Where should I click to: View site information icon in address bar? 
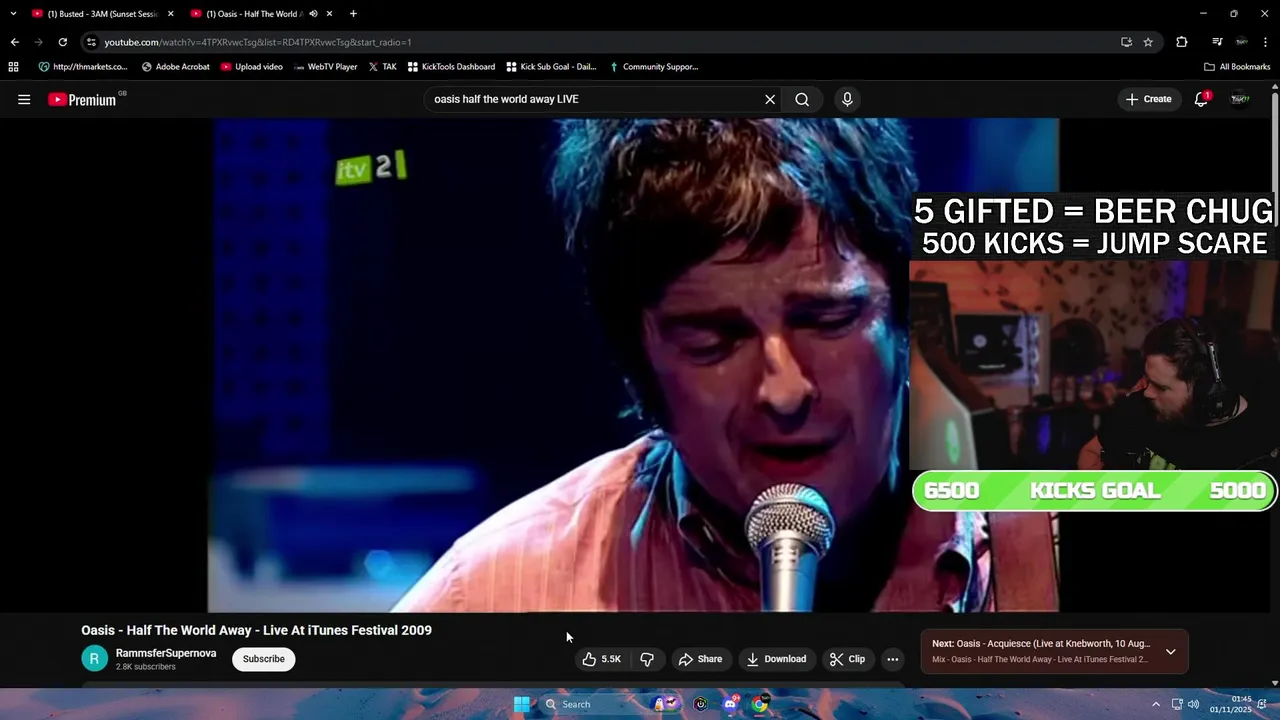pyautogui.click(x=91, y=42)
